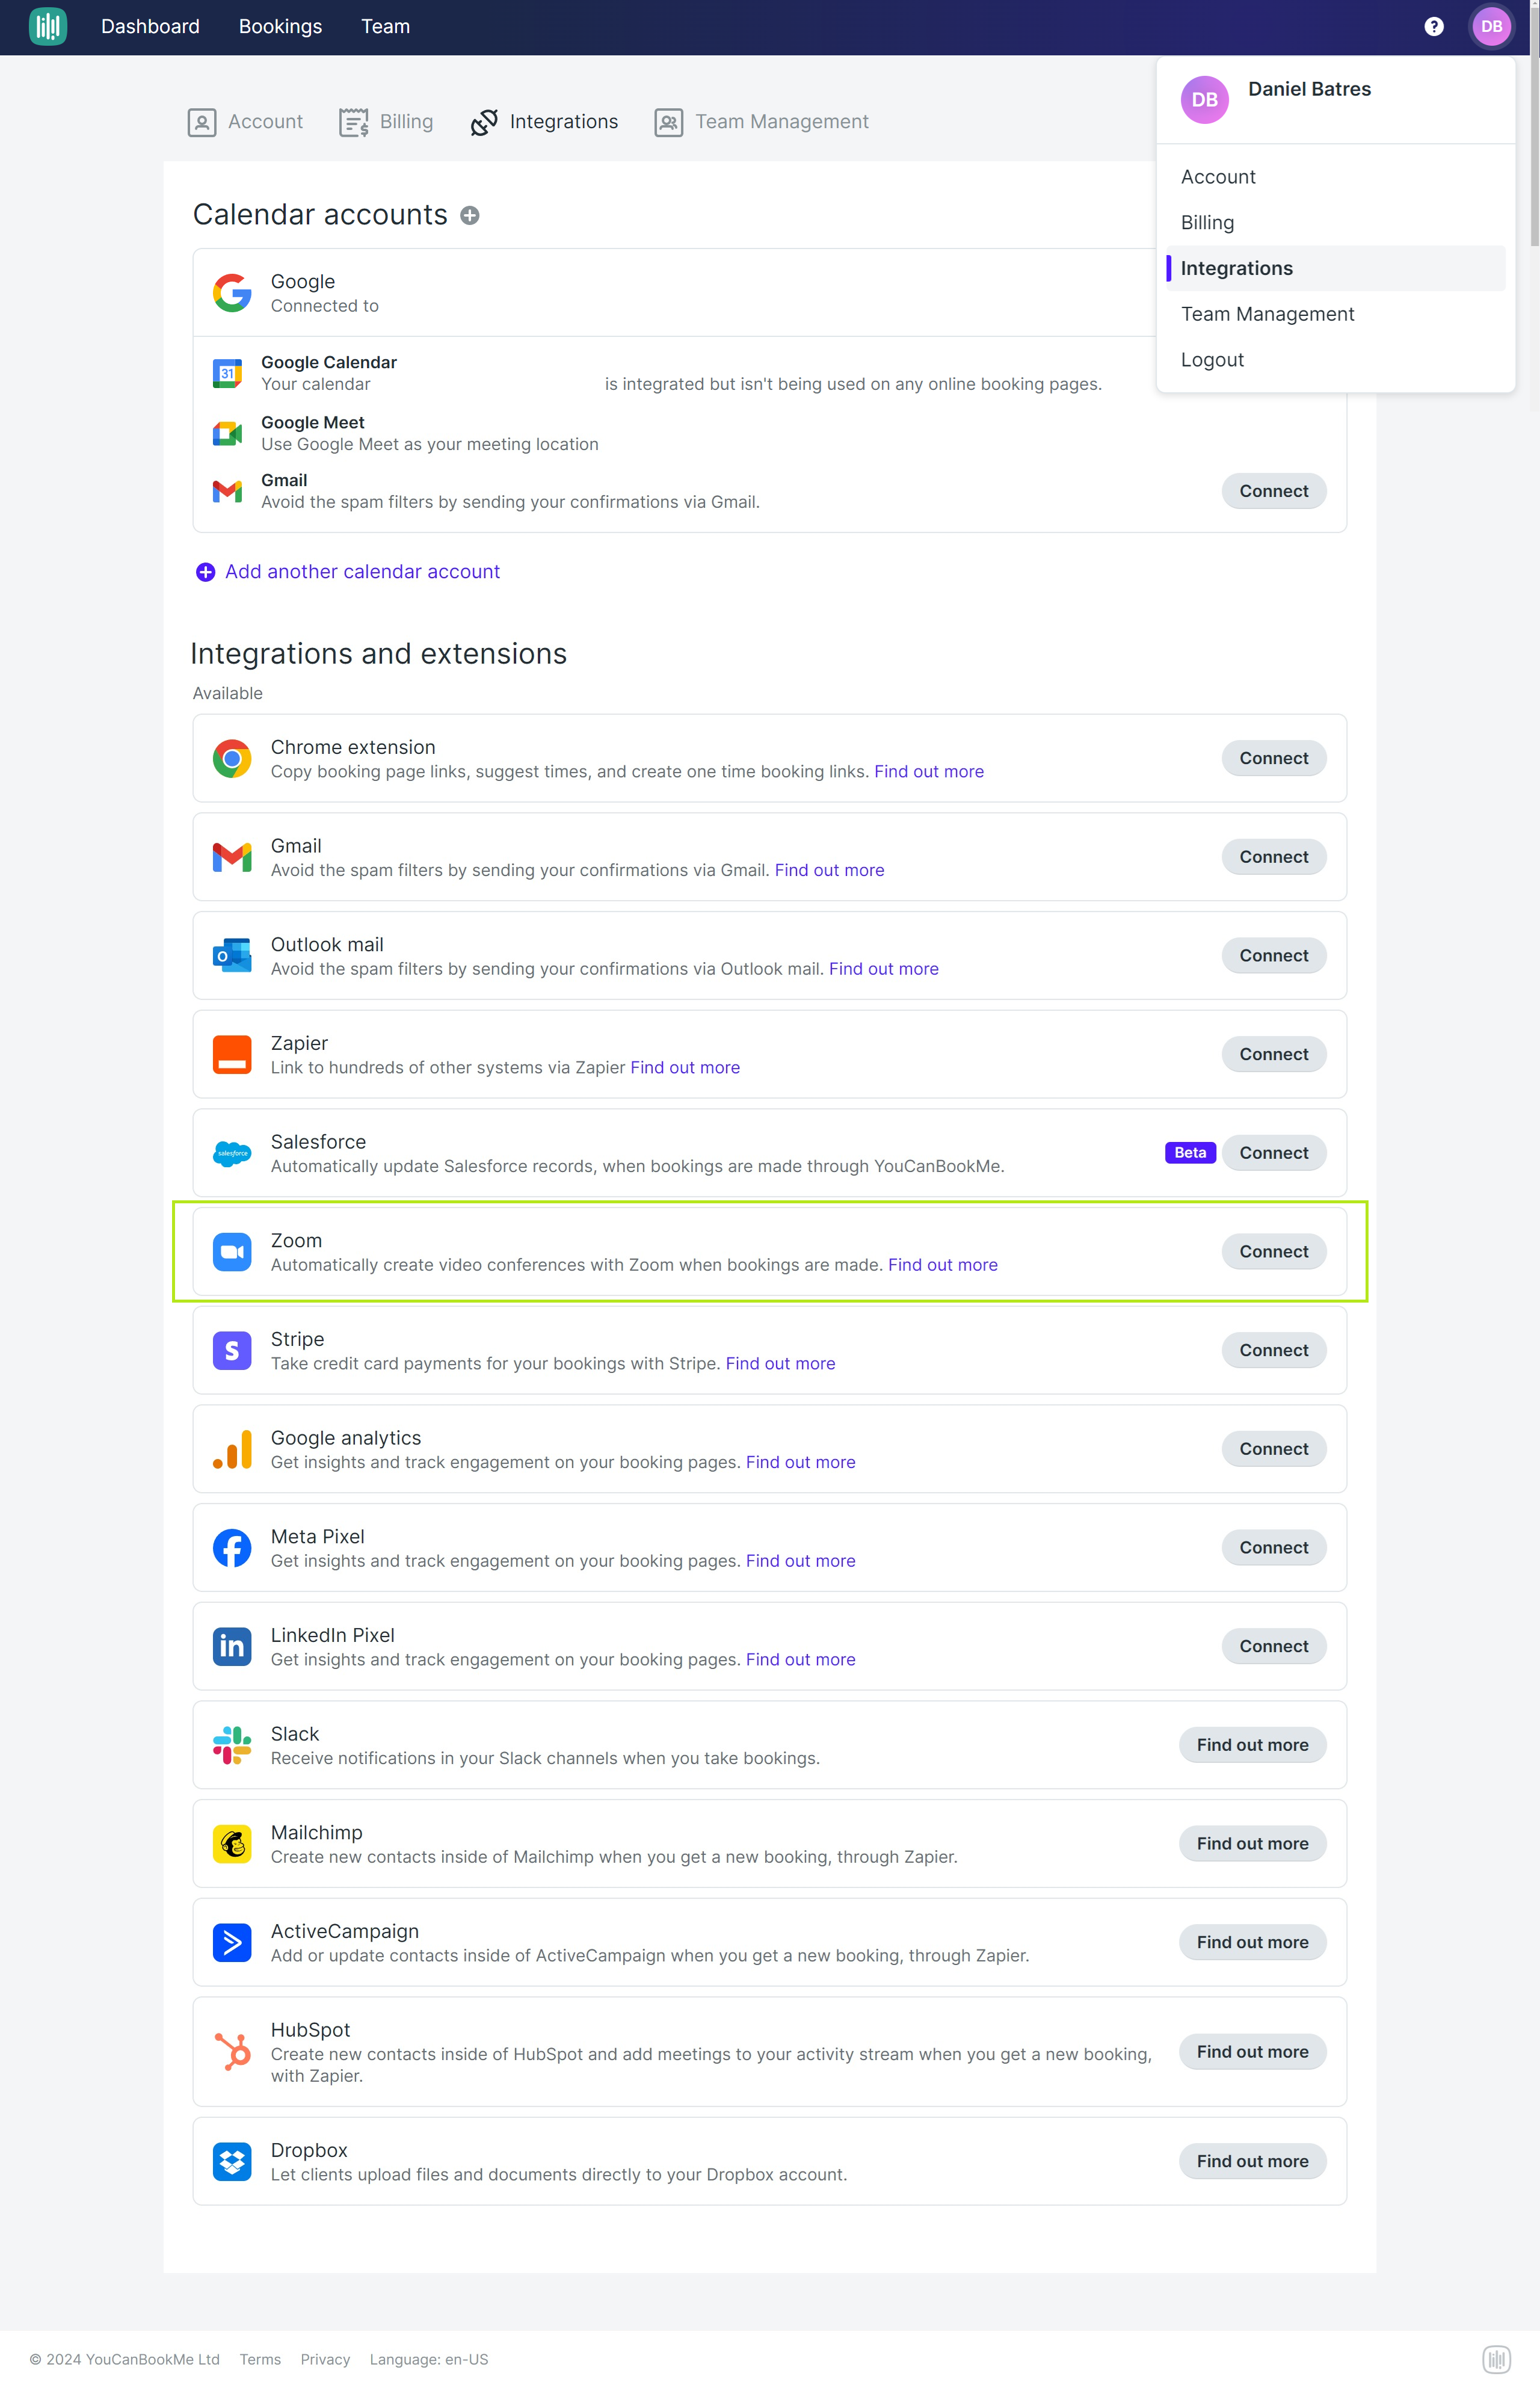Choose Team Management in the profile menu
The height and width of the screenshot is (2388, 1540).
coord(1267,314)
